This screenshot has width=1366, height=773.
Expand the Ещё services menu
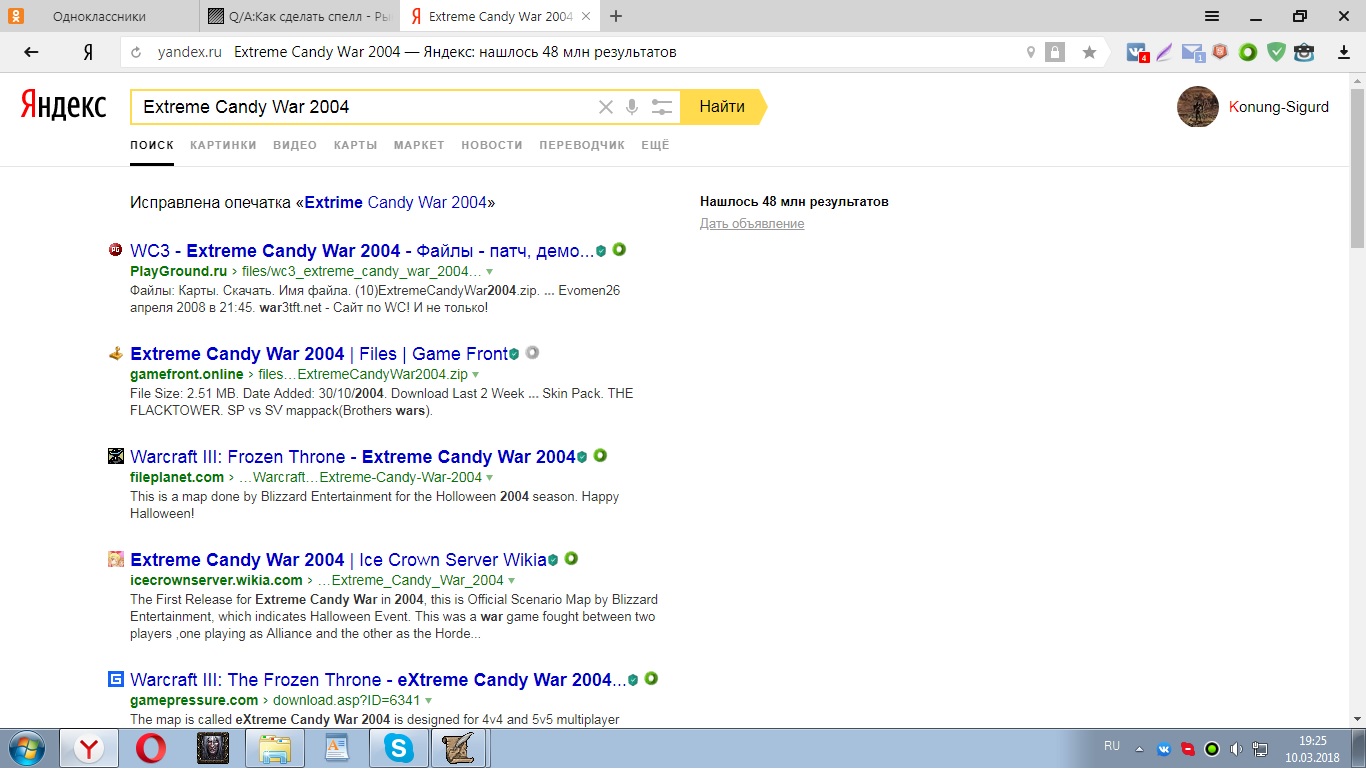coord(655,145)
